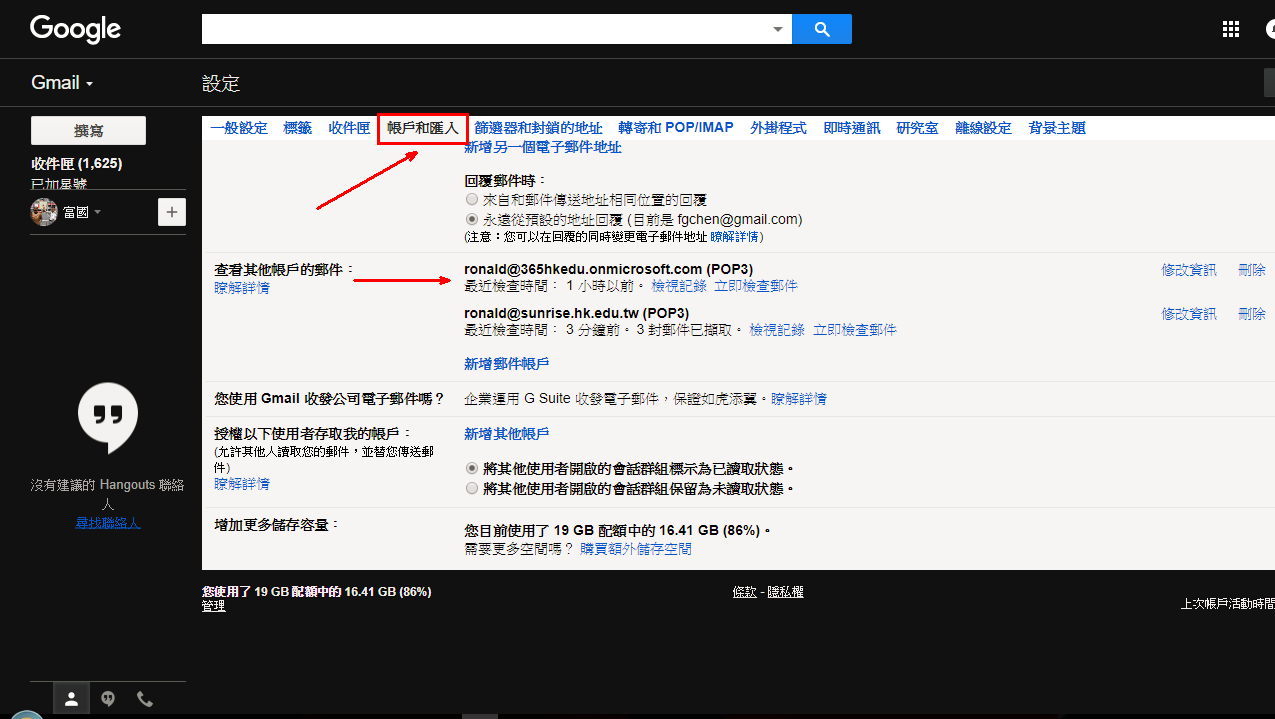Go to the 即時通訊 tab

coord(852,128)
